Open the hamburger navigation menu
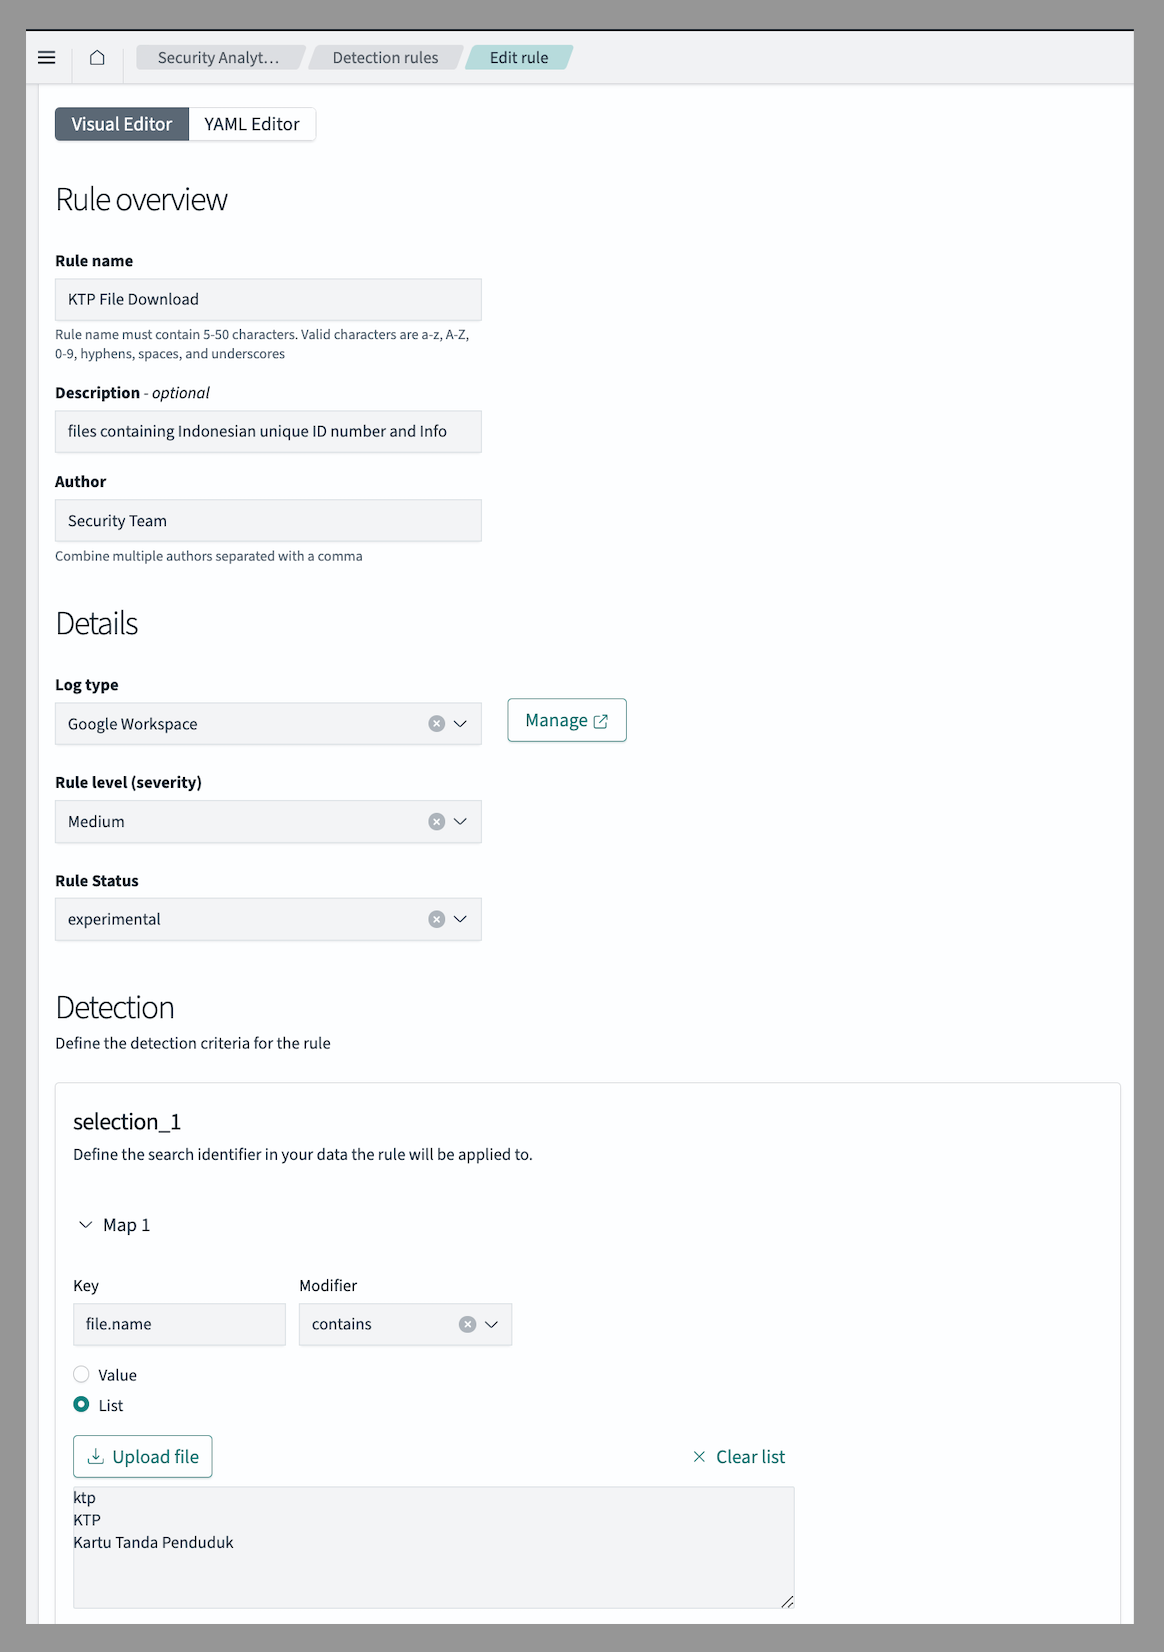 click(47, 58)
